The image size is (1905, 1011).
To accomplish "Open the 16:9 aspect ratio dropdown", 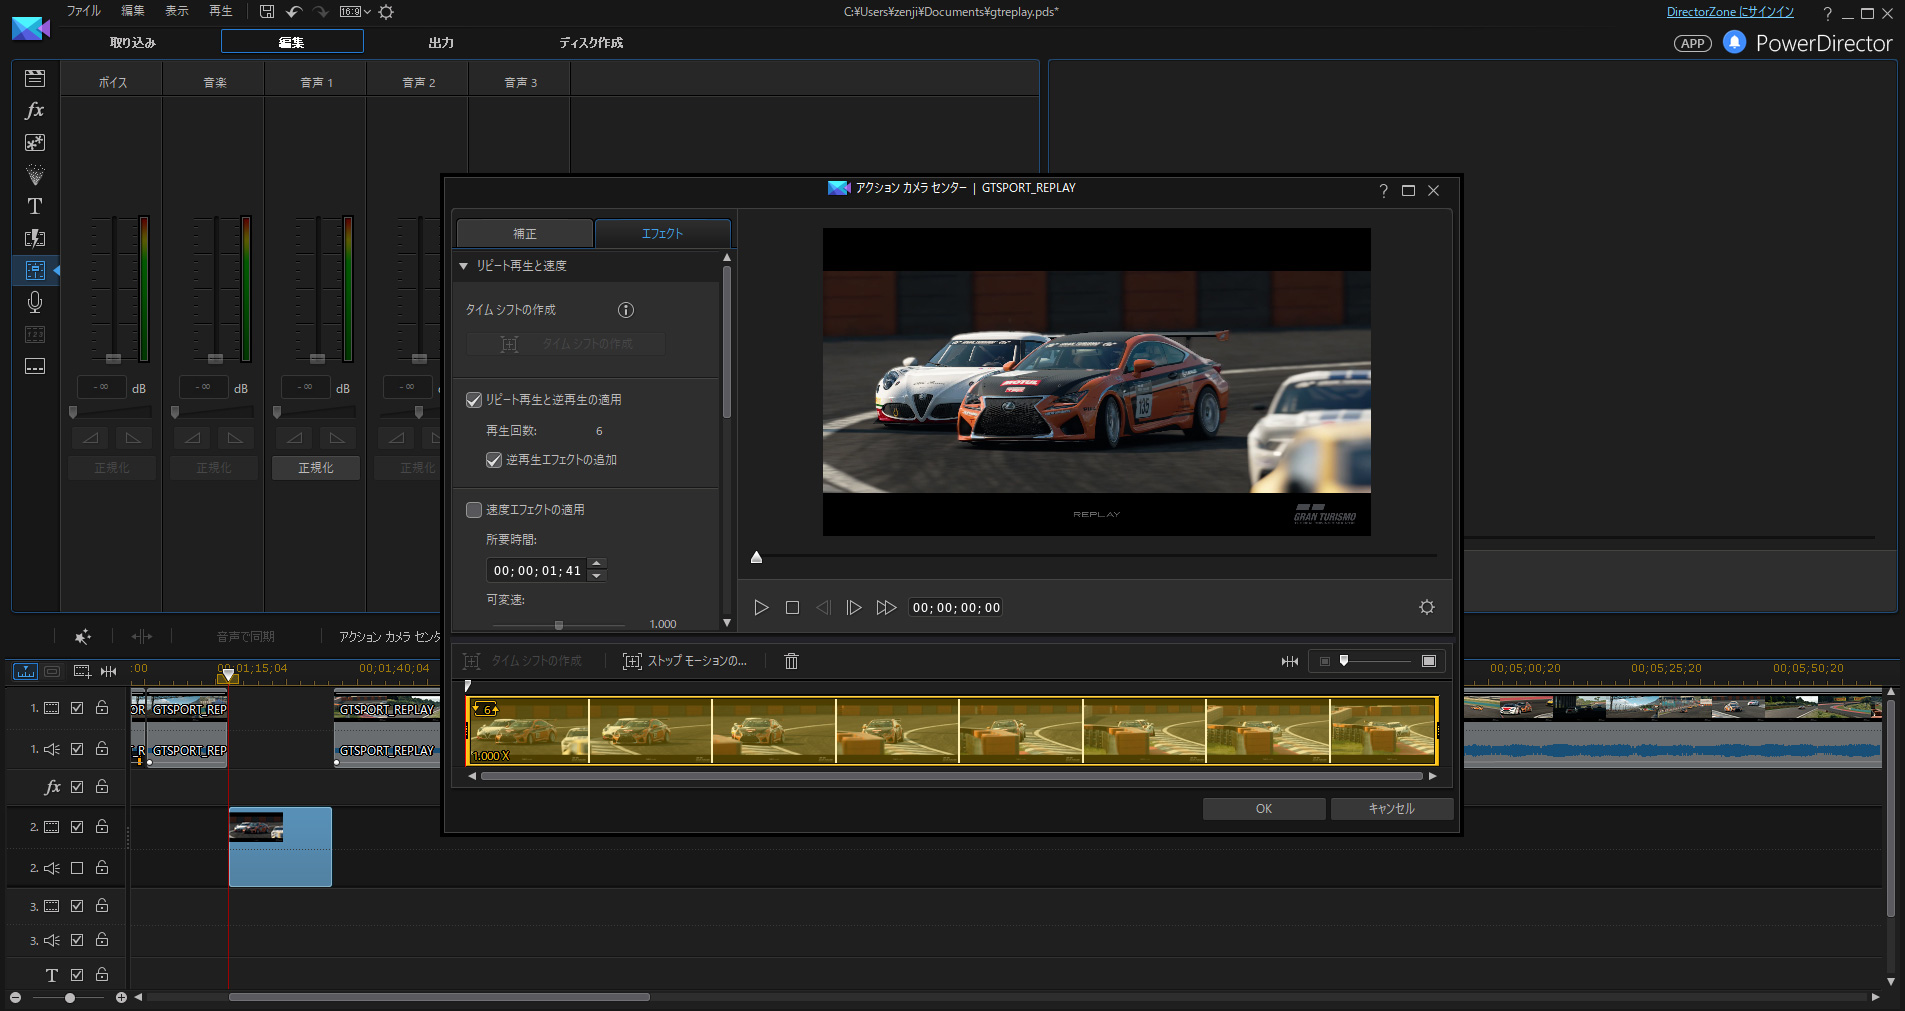I will coord(355,12).
